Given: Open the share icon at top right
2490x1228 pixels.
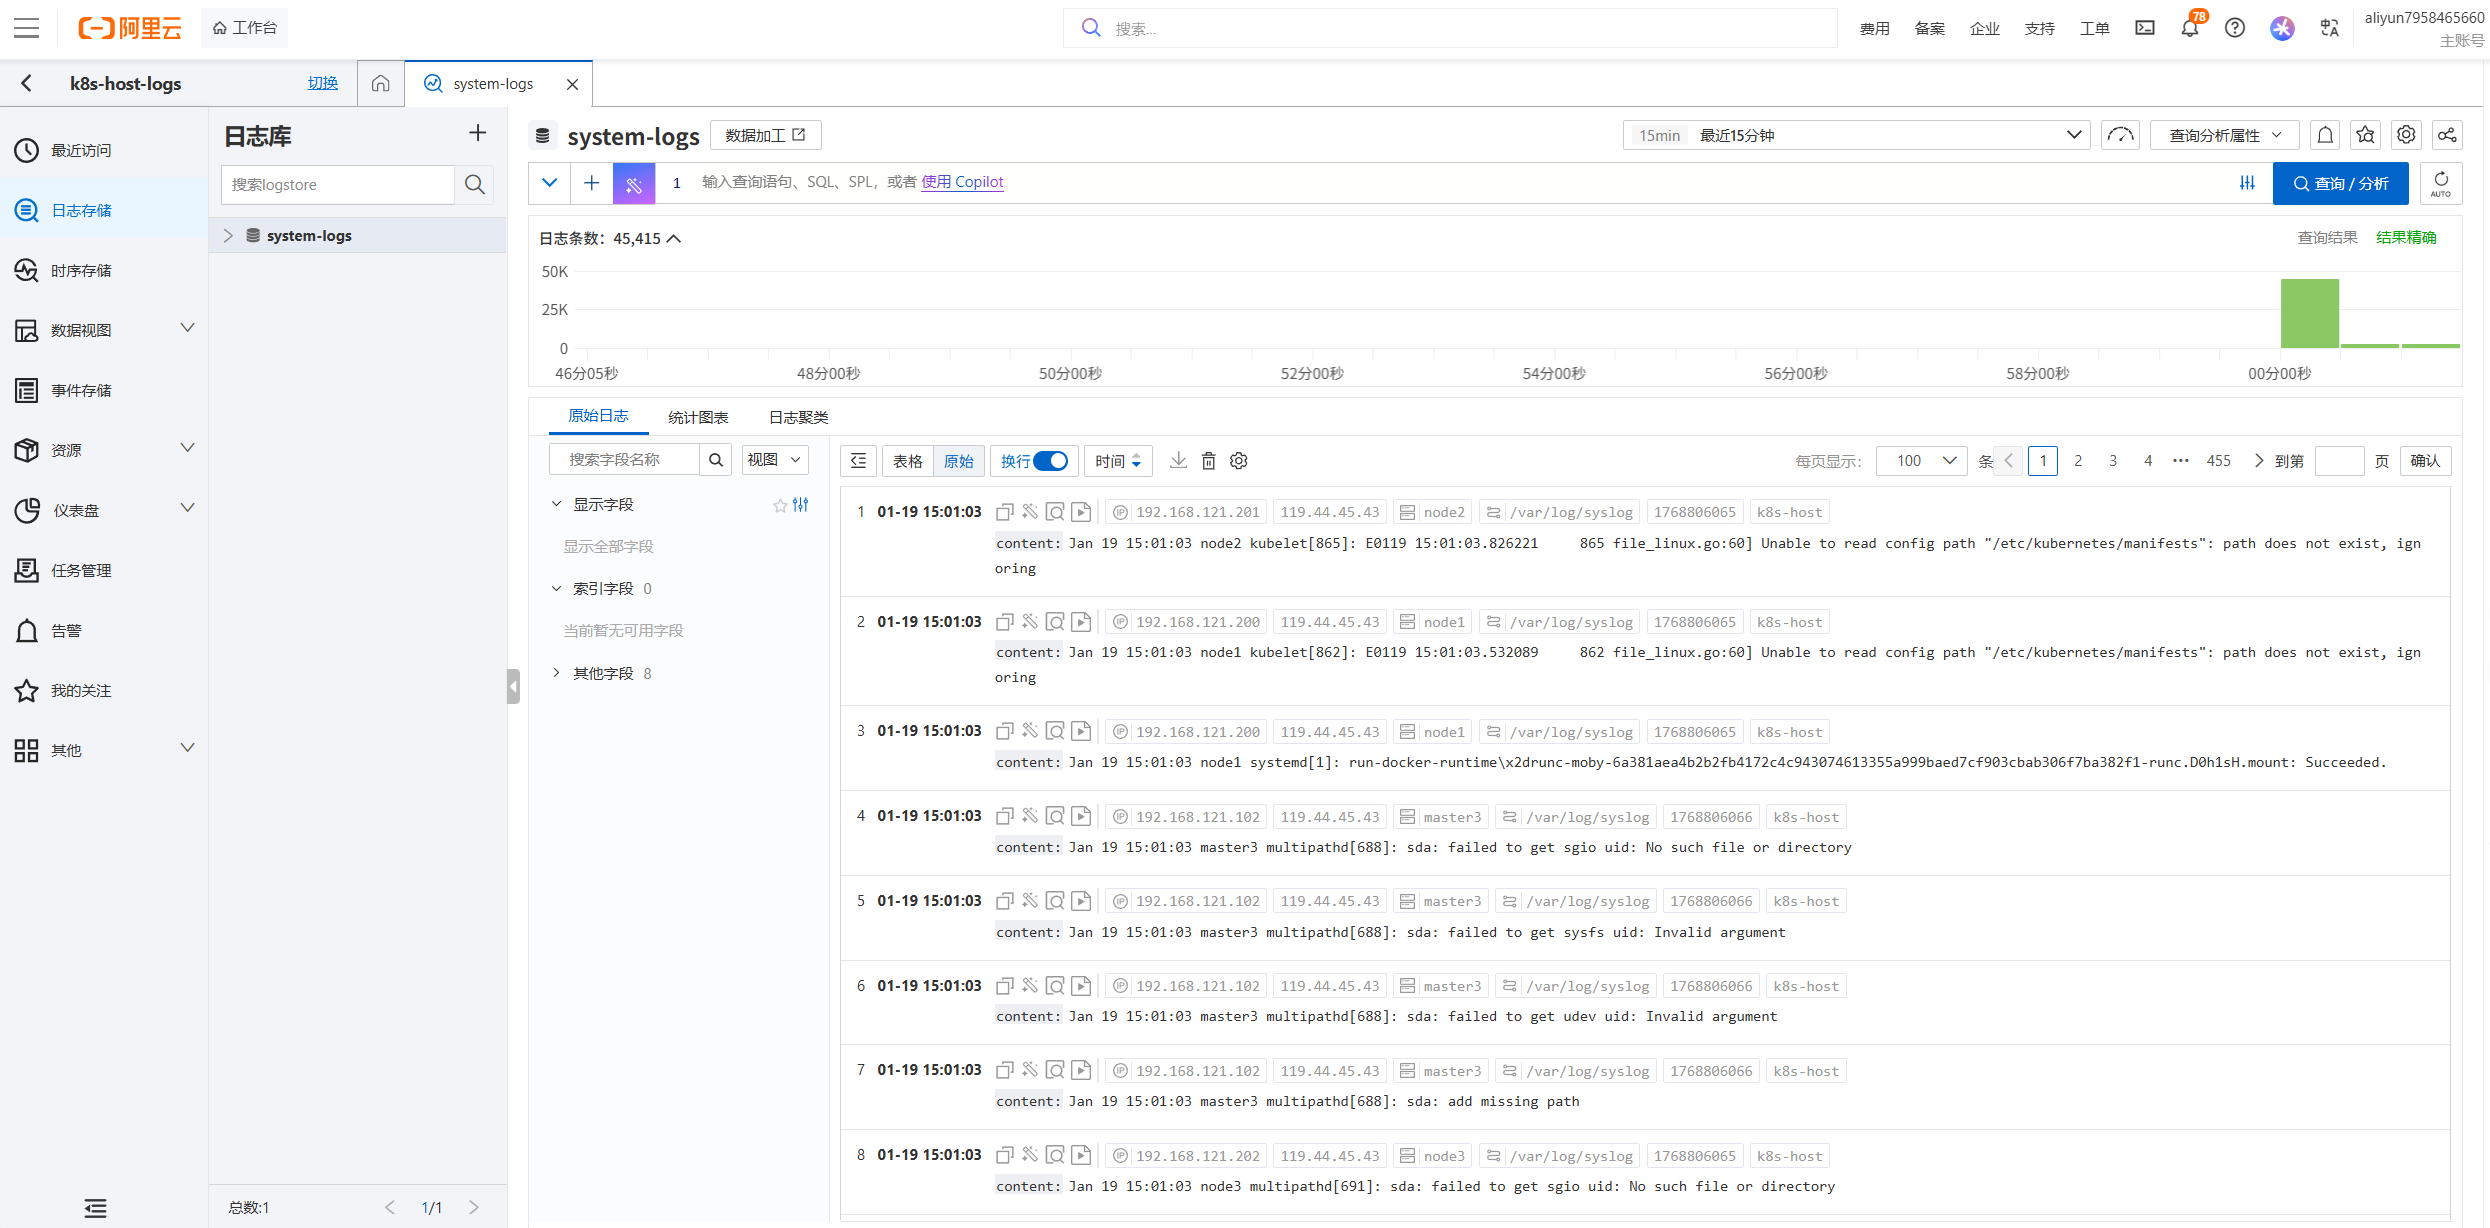Looking at the screenshot, I should point(2446,135).
